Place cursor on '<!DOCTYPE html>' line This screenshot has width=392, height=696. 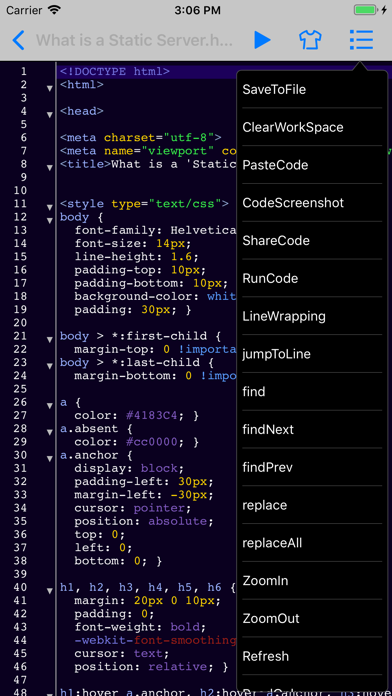[115, 71]
